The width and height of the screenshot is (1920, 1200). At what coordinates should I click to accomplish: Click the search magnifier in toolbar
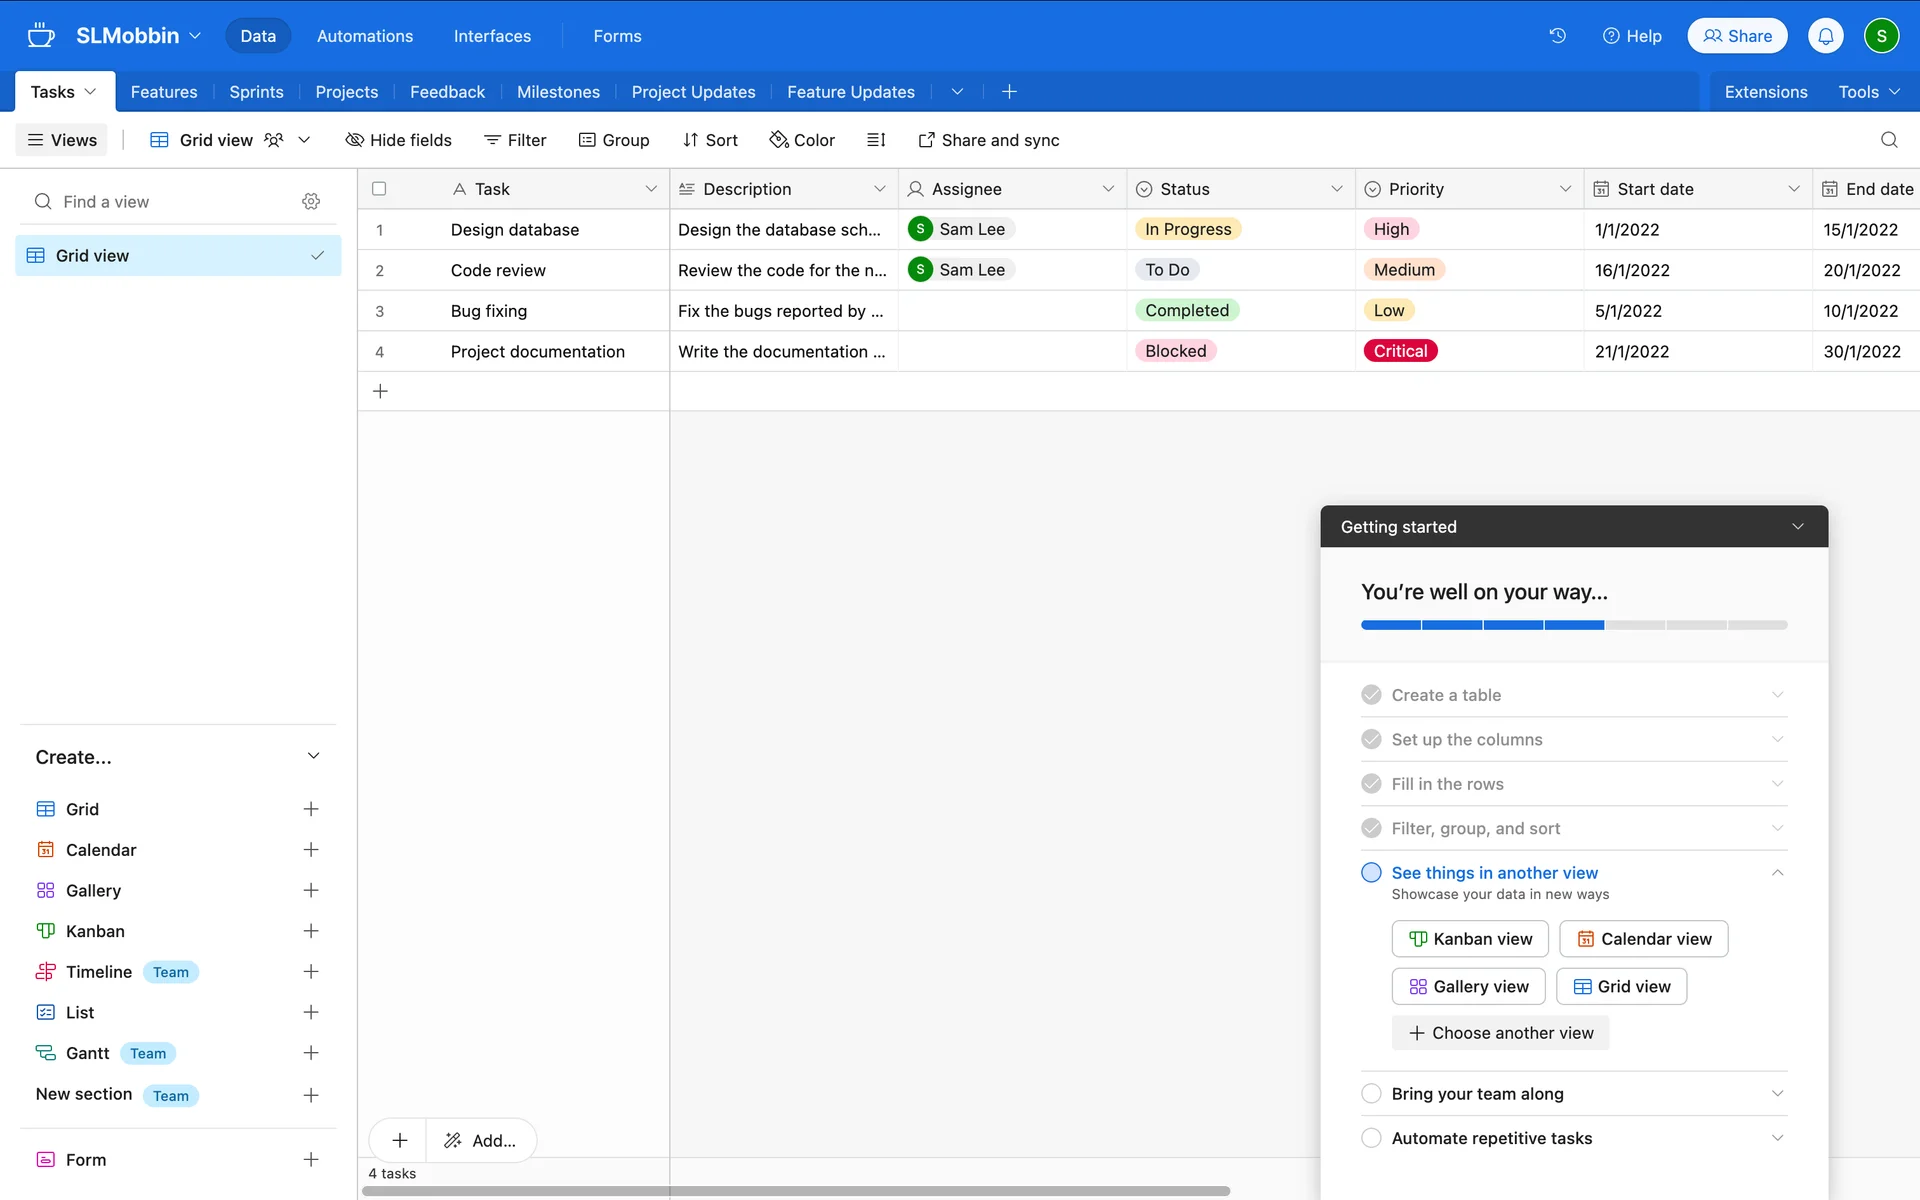tap(1888, 140)
